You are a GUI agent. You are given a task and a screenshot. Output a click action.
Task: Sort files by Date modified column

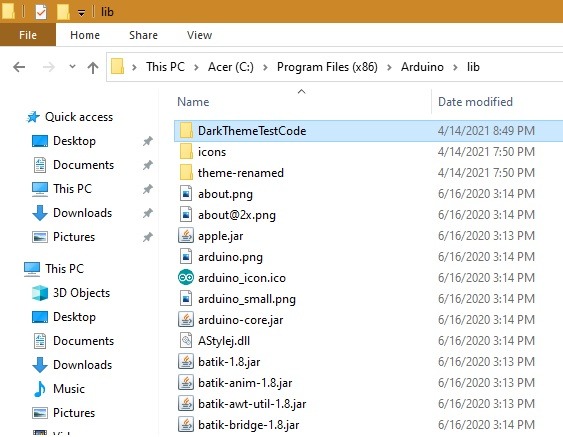[475, 102]
